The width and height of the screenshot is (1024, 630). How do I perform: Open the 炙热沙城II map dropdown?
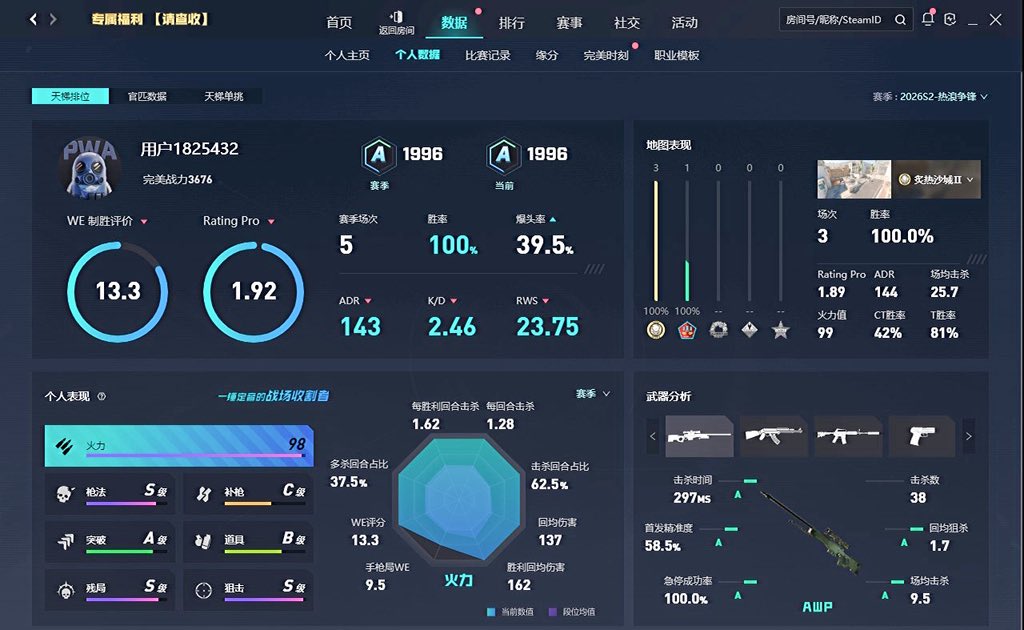click(936, 180)
